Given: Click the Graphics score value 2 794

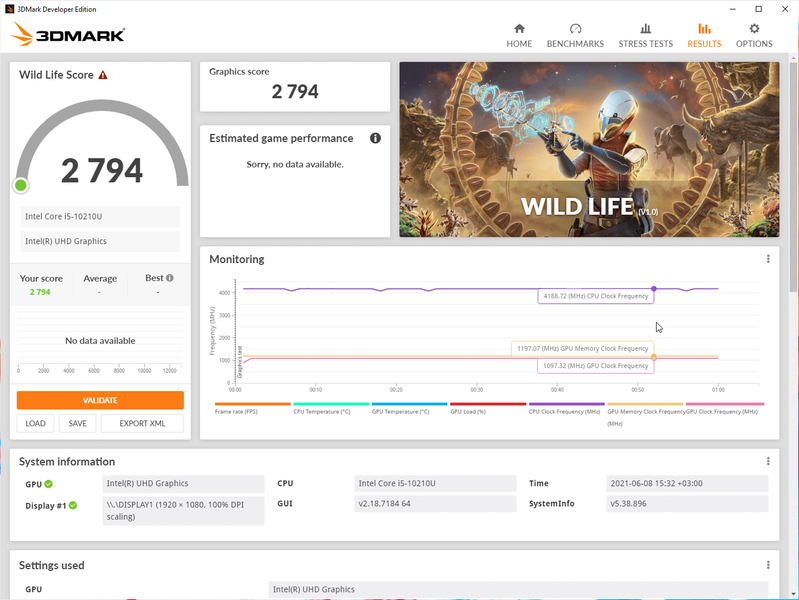Looking at the screenshot, I should coord(295,92).
